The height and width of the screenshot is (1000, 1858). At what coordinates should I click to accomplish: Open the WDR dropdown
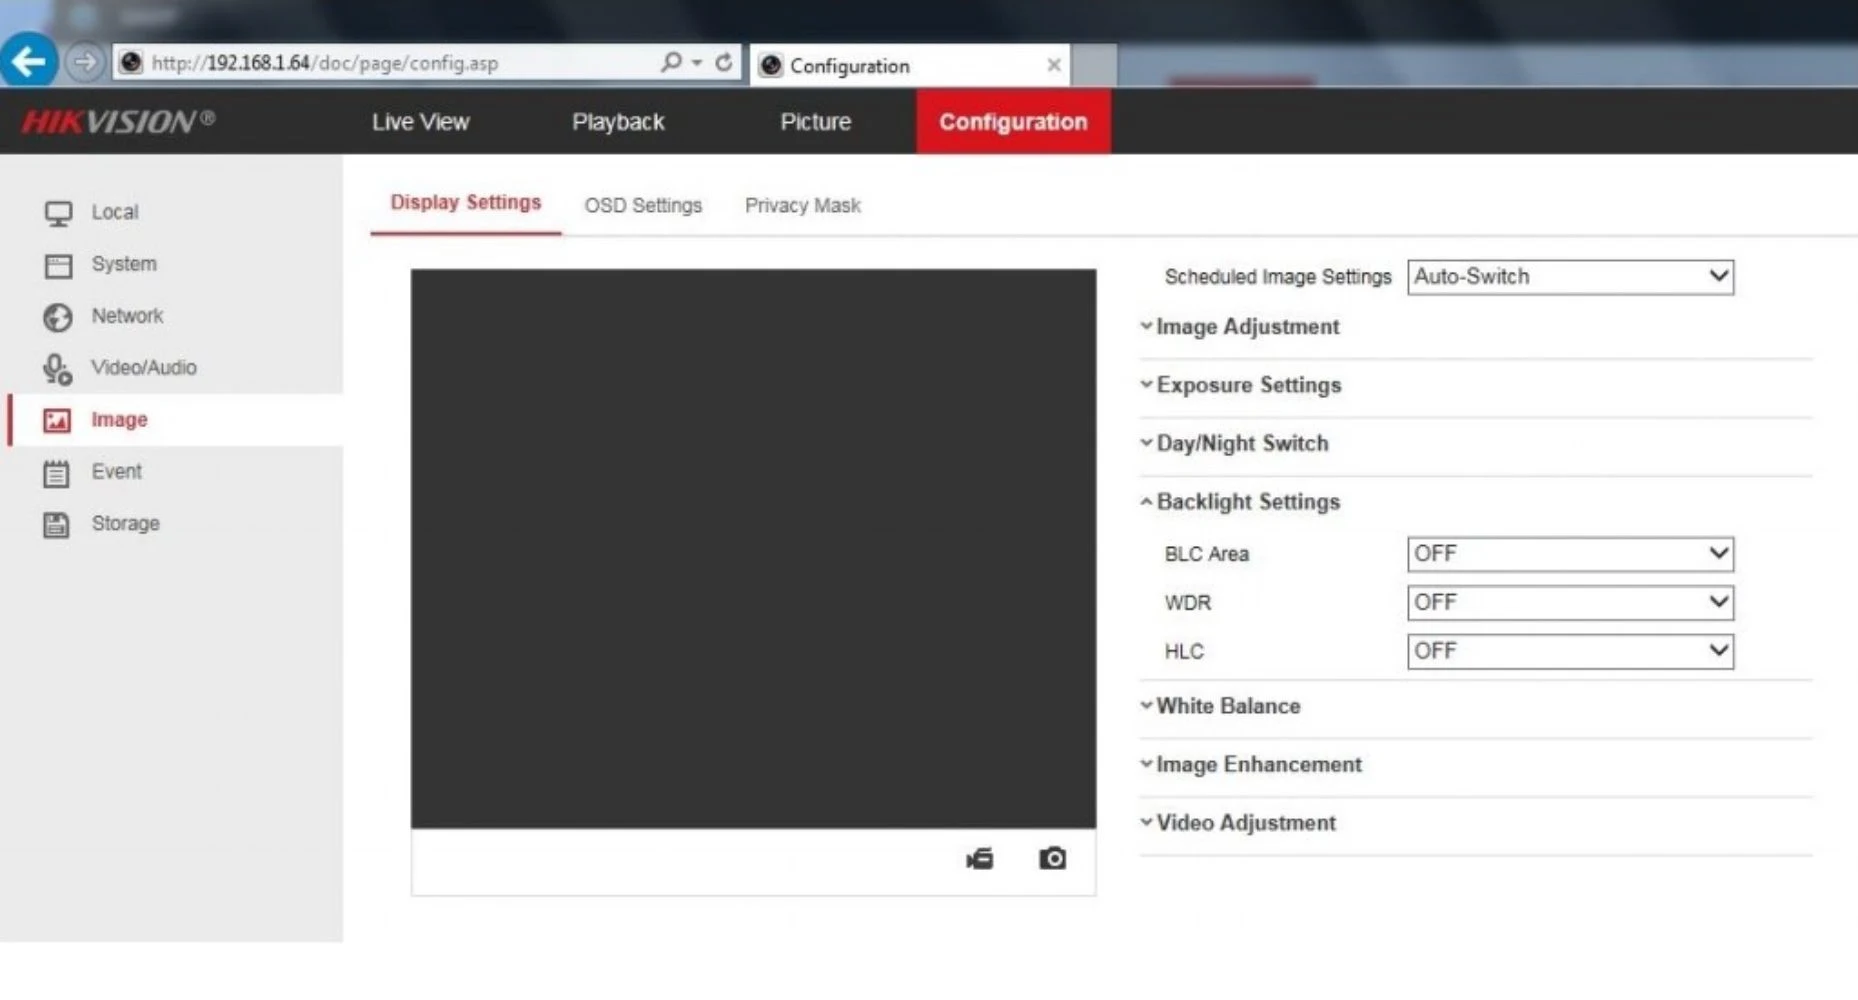[1570, 603]
